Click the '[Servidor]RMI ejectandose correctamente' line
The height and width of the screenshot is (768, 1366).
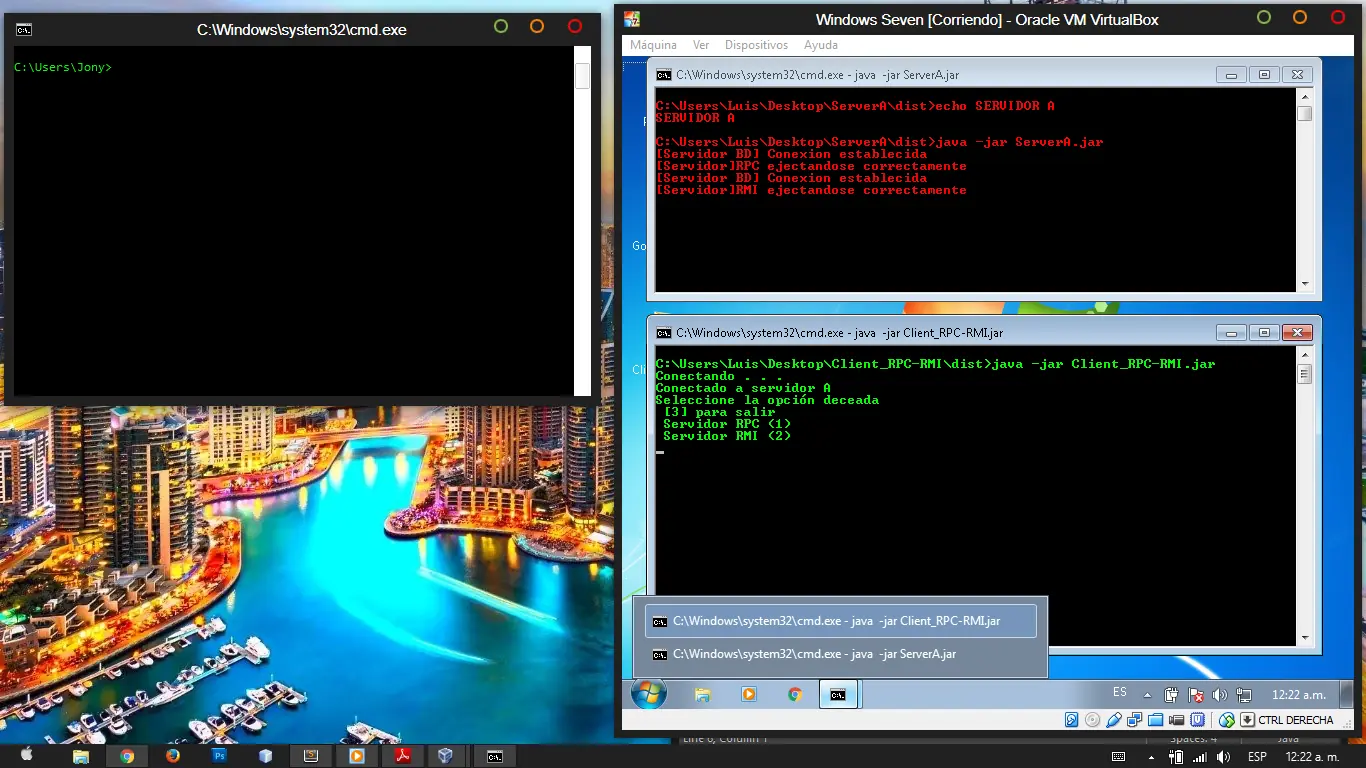click(811, 190)
